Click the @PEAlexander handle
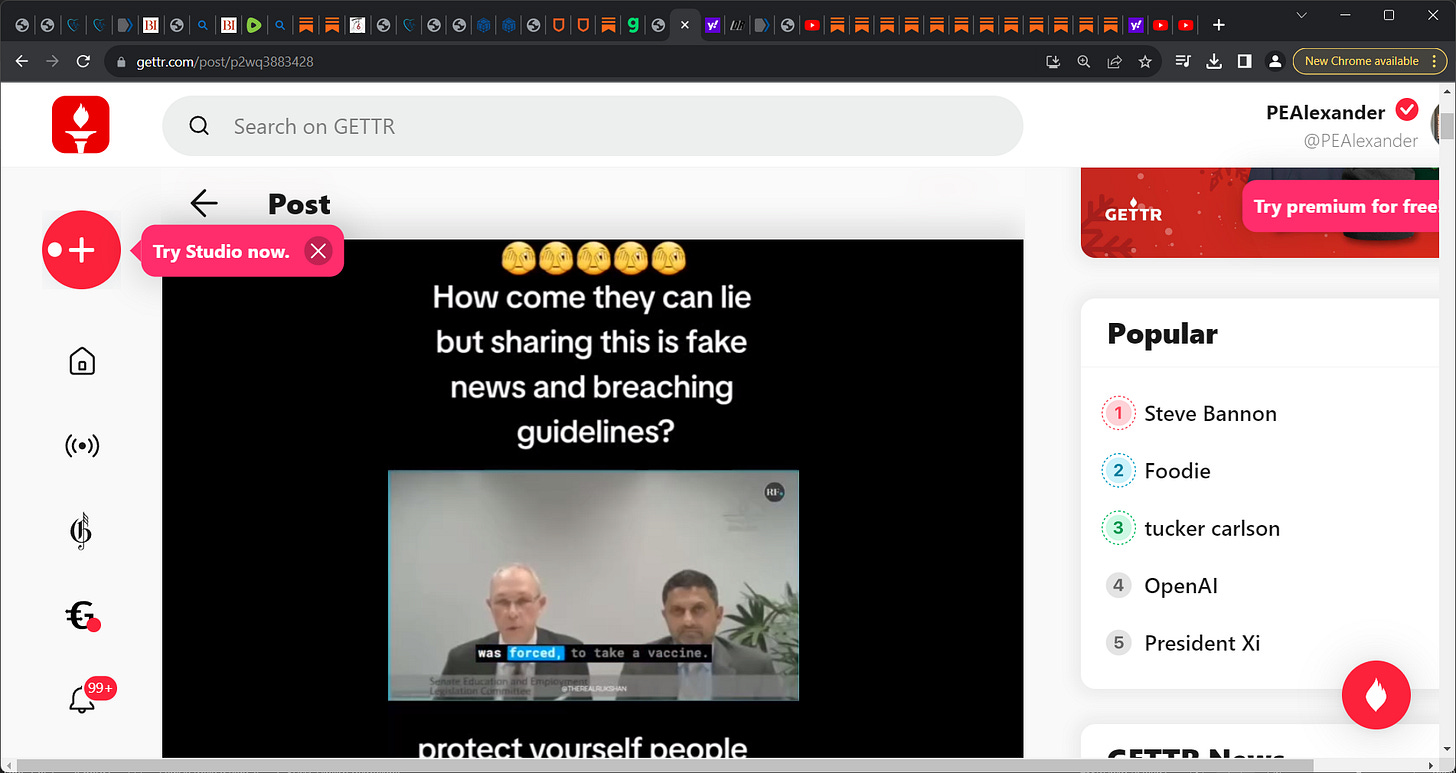1456x773 pixels. [x=1361, y=141]
